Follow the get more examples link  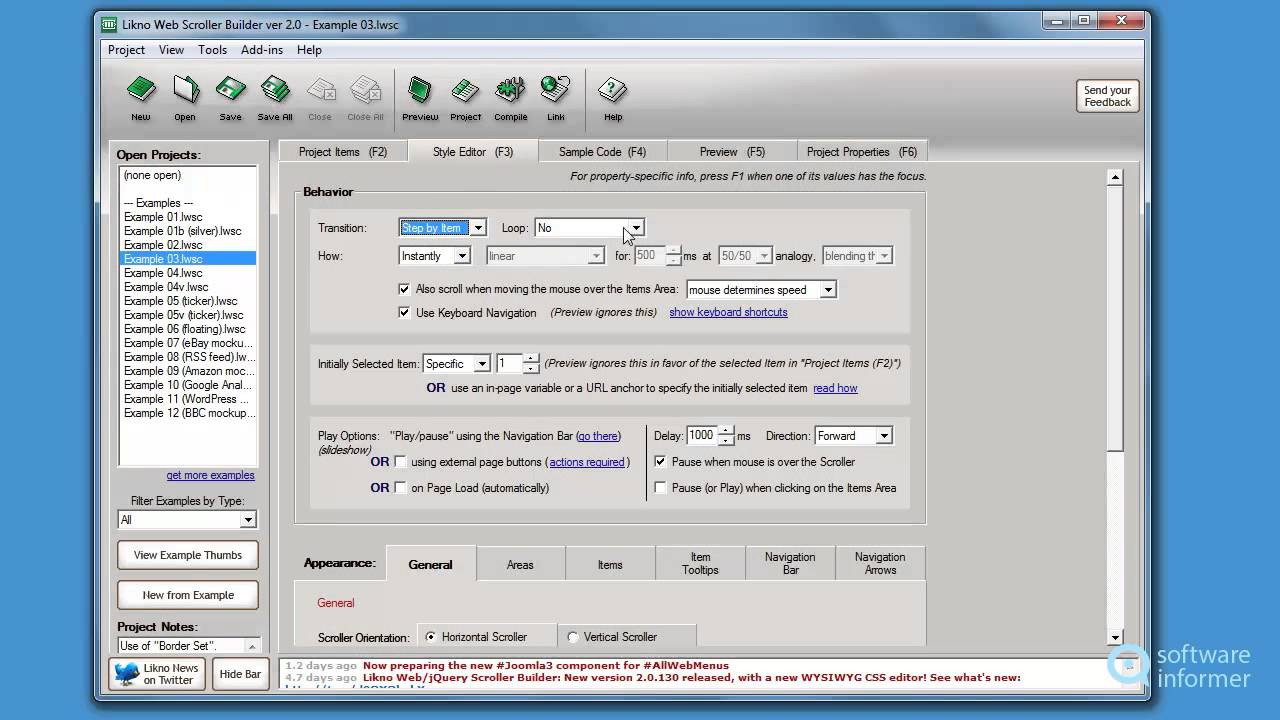210,475
